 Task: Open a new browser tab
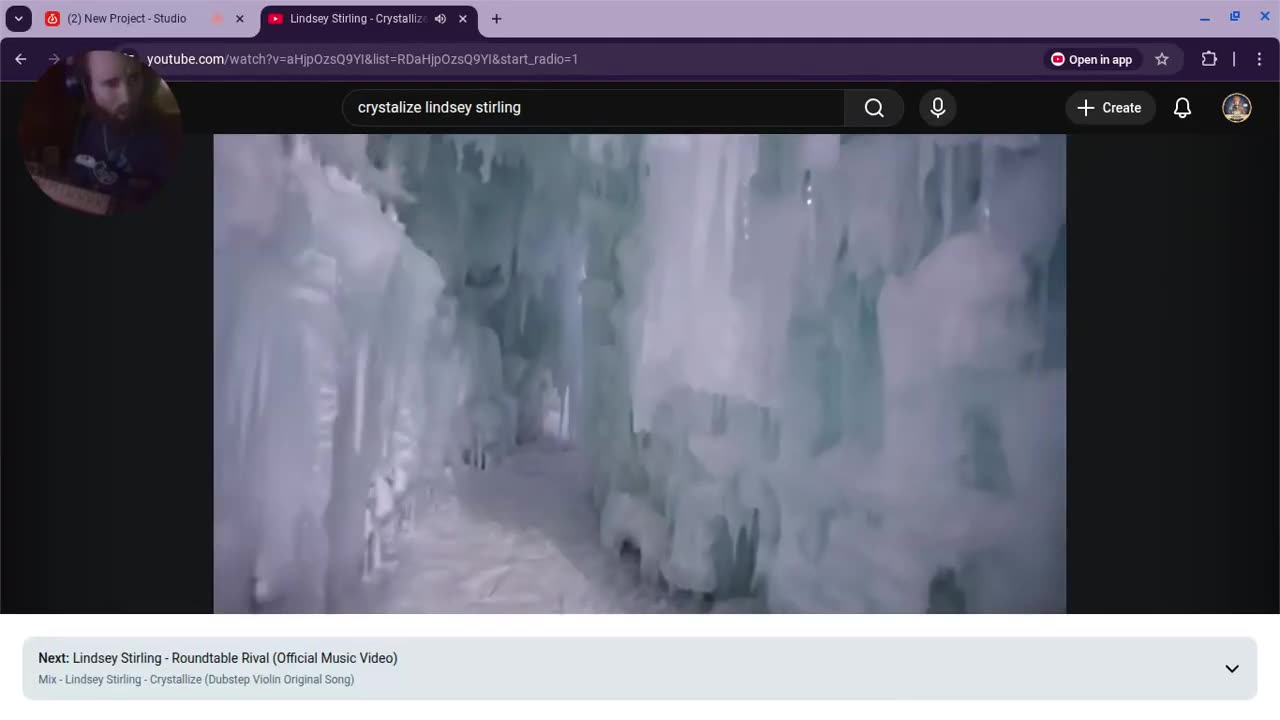point(496,18)
